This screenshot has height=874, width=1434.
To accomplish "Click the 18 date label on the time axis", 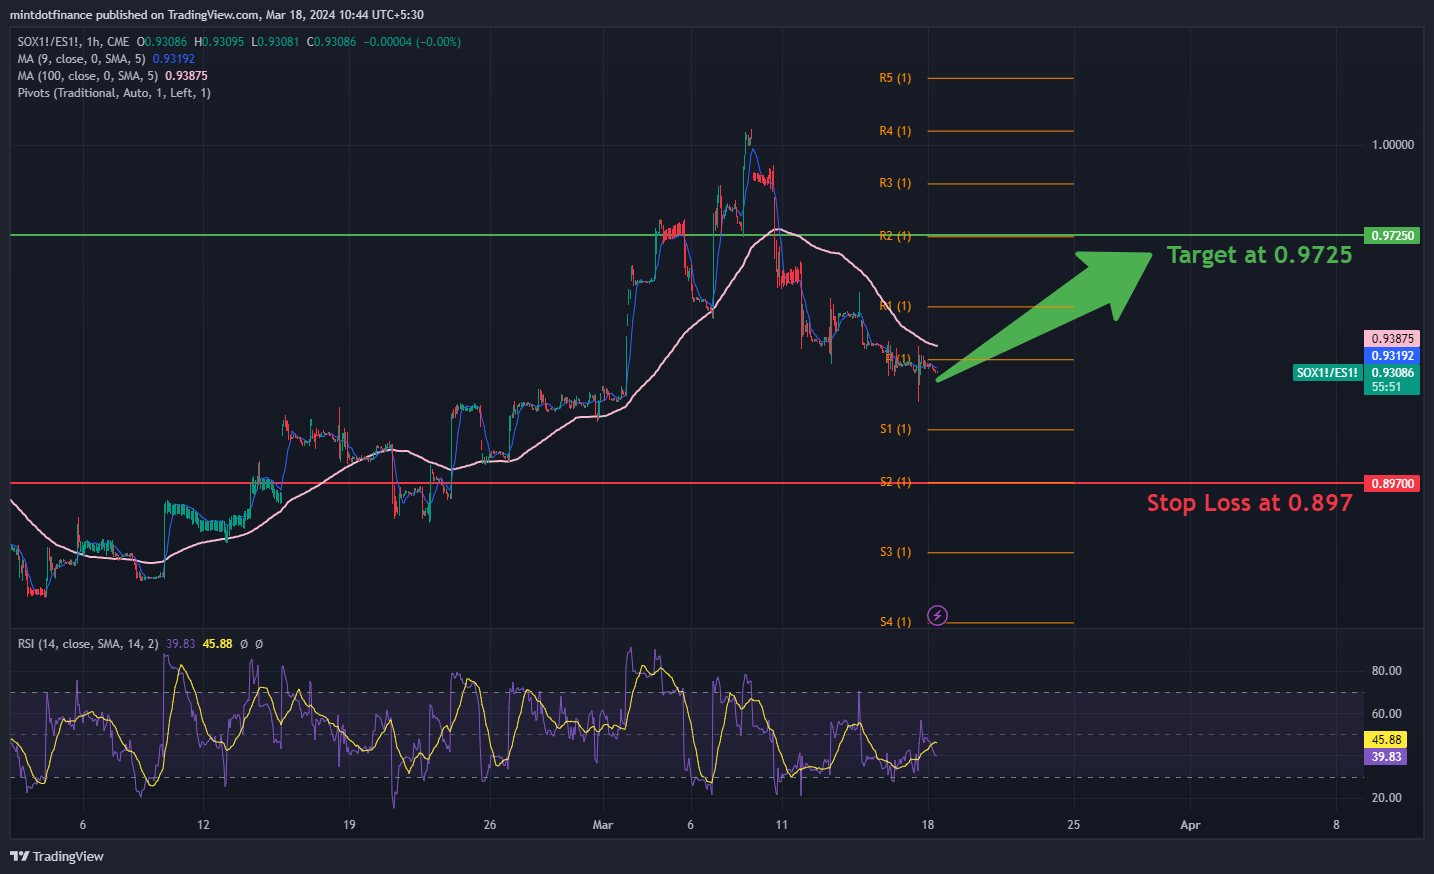I will click(x=928, y=825).
